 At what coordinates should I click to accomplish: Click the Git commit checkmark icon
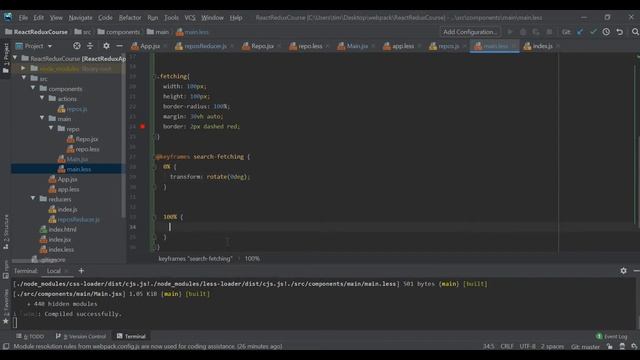(x=593, y=32)
